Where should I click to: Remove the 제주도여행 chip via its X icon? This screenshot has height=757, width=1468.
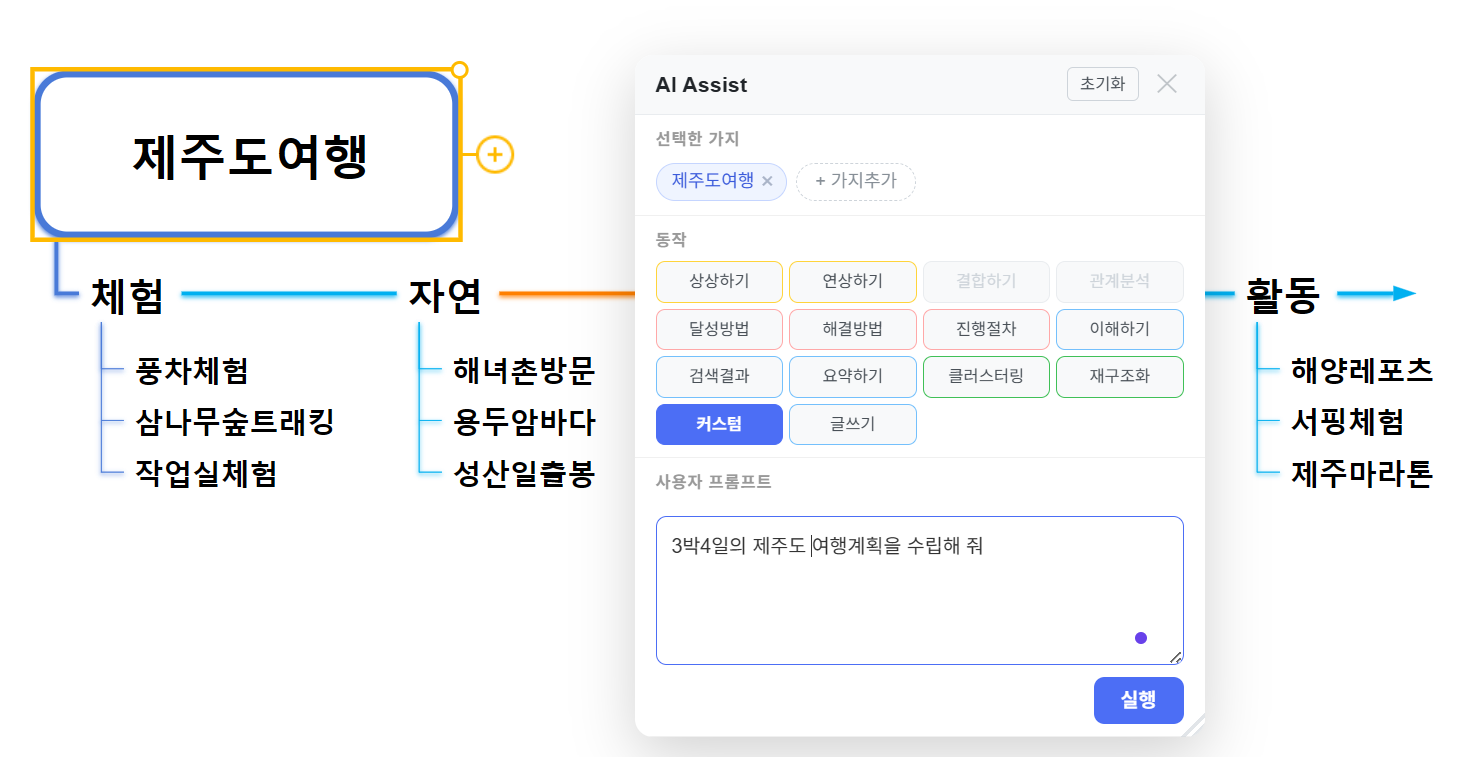tap(767, 182)
